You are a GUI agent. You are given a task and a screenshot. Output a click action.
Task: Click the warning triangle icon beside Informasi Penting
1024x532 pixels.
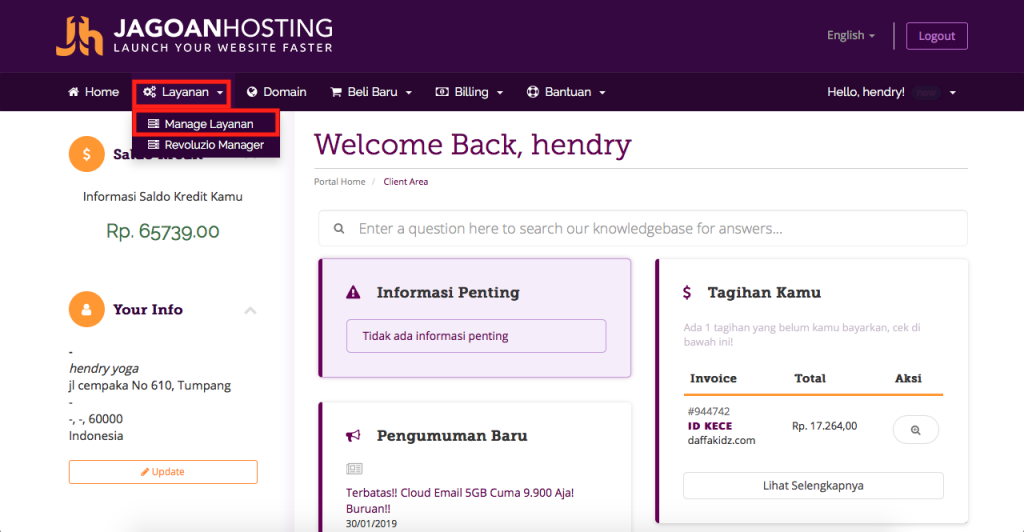point(353,292)
